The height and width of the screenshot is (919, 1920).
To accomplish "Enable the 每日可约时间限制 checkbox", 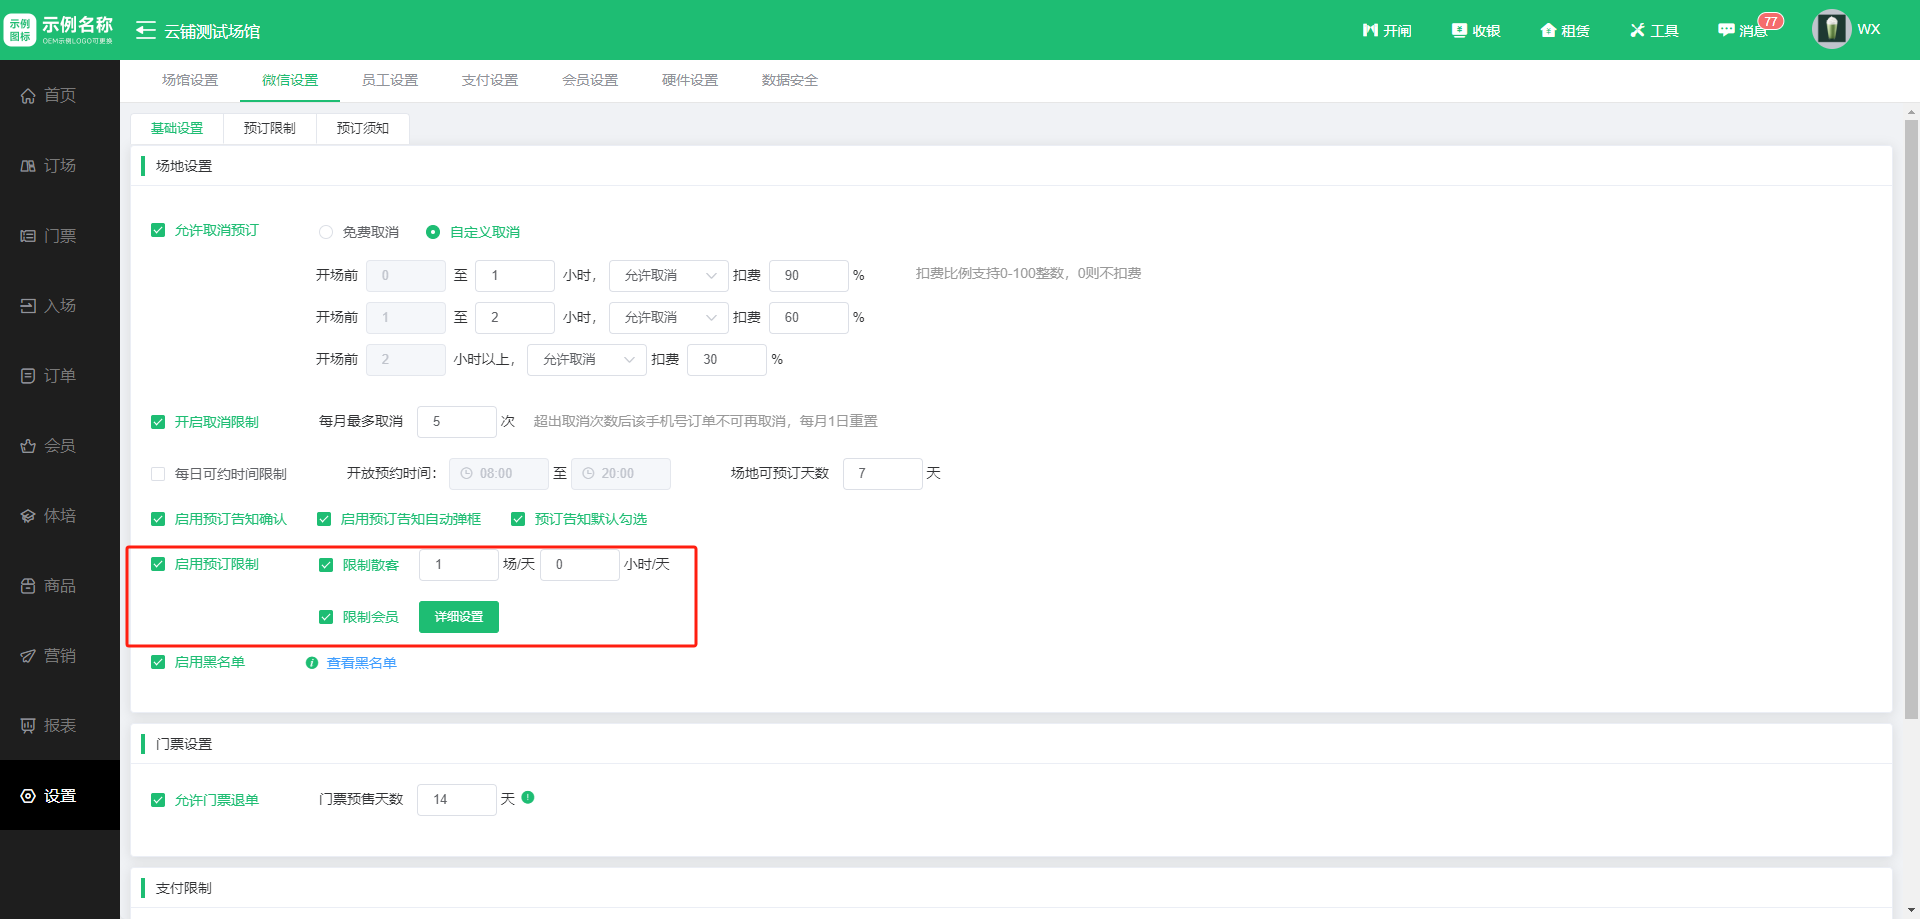I will pyautogui.click(x=158, y=474).
